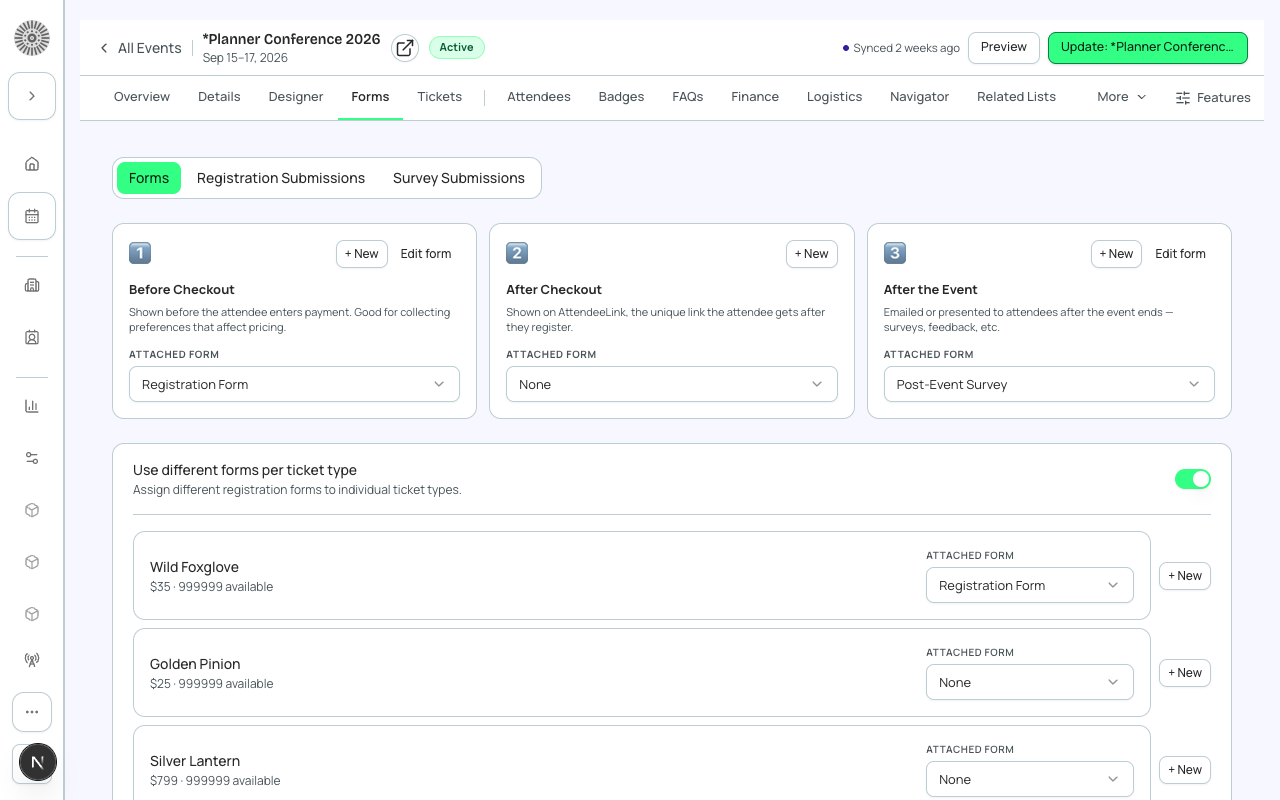Click the Preview button
The width and height of the screenshot is (1280, 800).
coord(1004,47)
